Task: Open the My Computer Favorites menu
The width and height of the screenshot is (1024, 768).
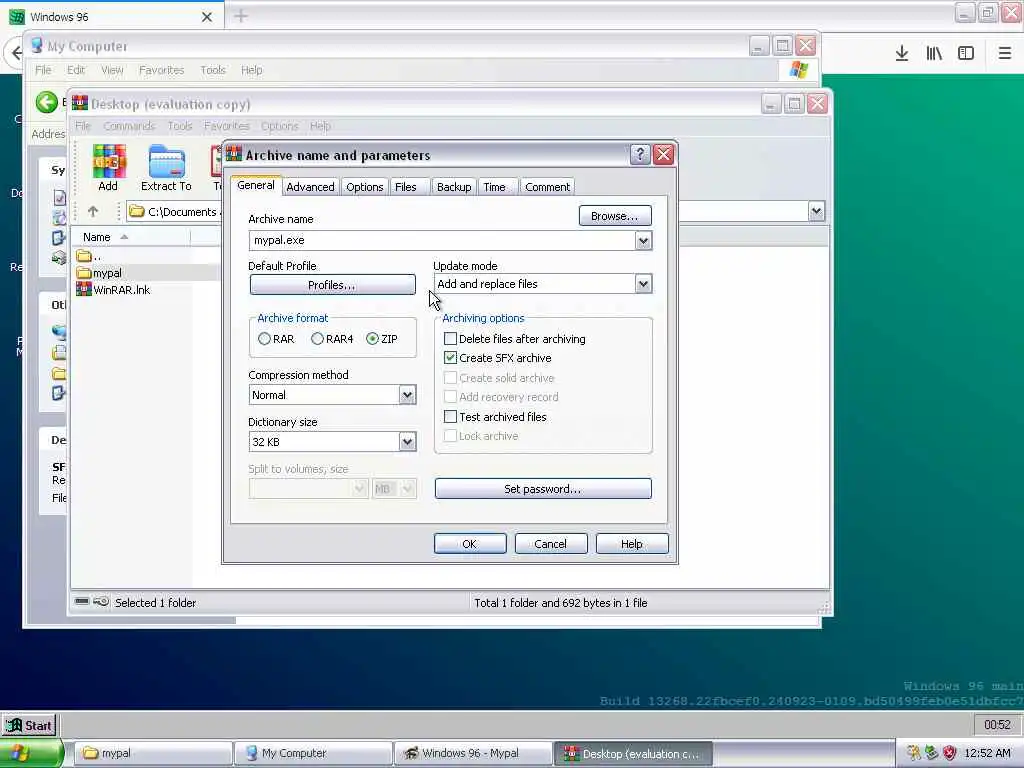Action: (161, 70)
